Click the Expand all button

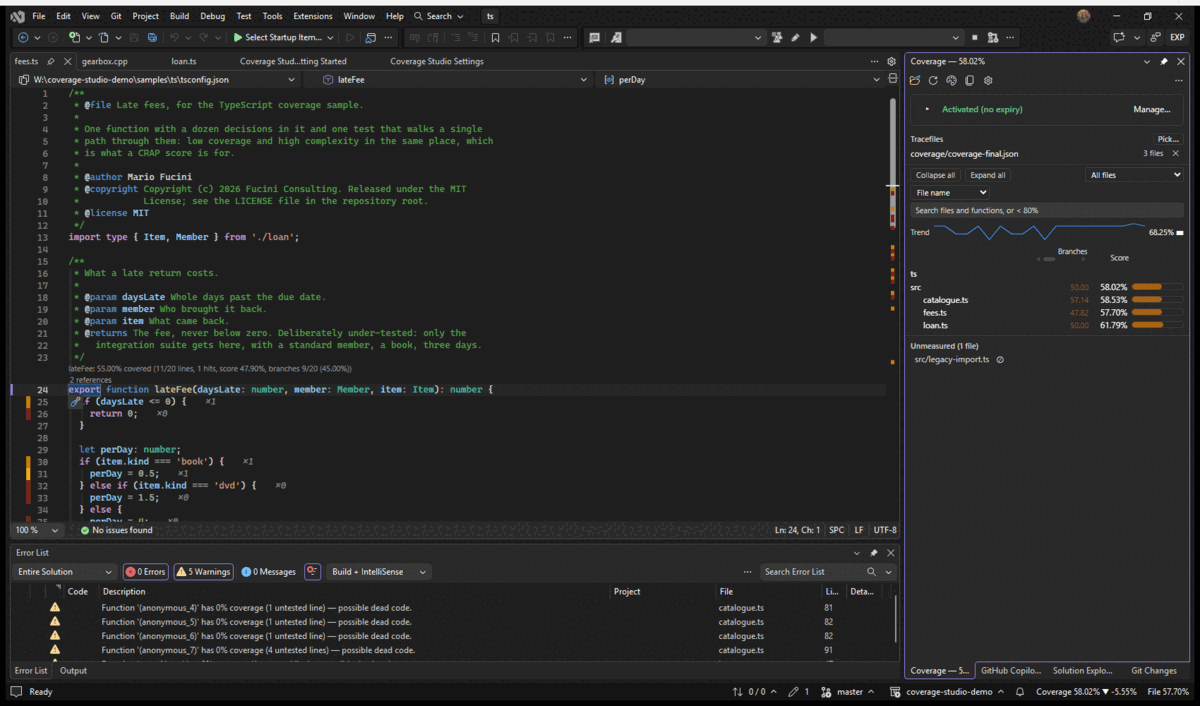[988, 175]
